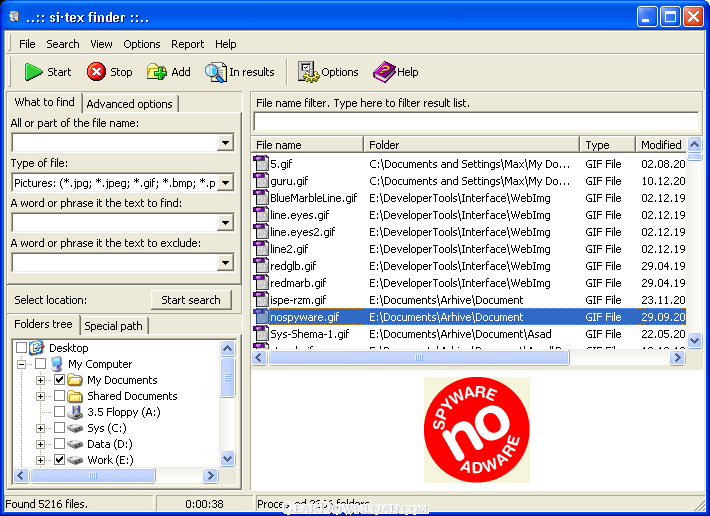Select the line.eyes2.gif file icon
The width and height of the screenshot is (710, 516).
tap(261, 232)
